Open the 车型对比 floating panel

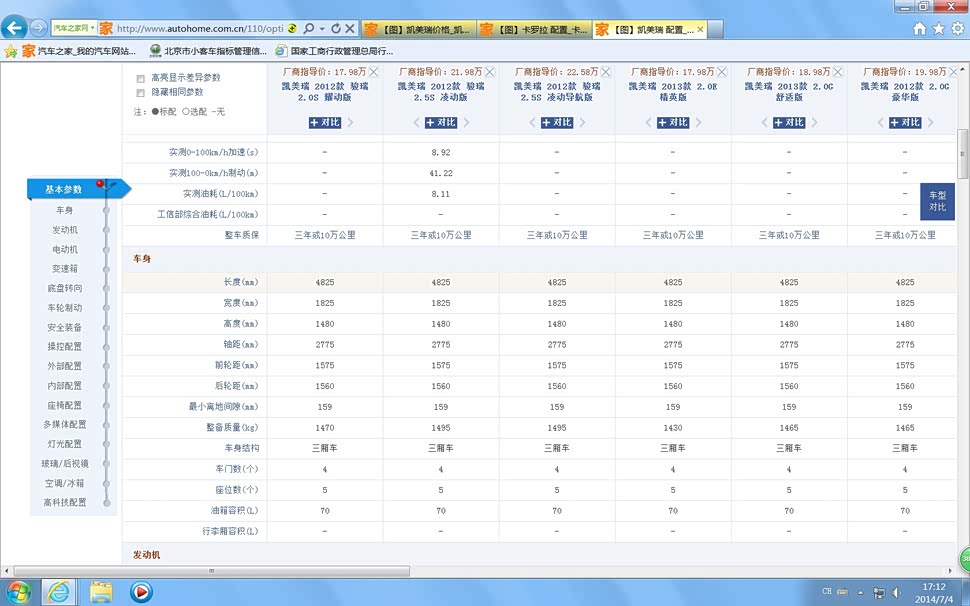[x=937, y=202]
